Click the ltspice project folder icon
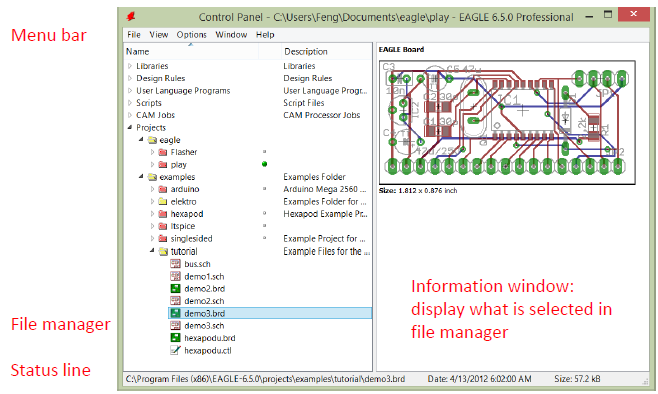Viewport: 658px width, 394px height. 163,226
